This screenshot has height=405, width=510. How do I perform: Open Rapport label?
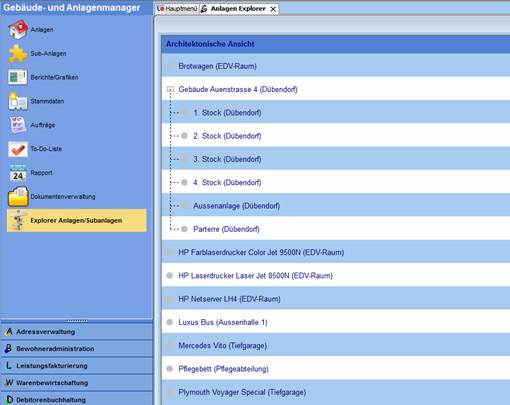click(41, 173)
